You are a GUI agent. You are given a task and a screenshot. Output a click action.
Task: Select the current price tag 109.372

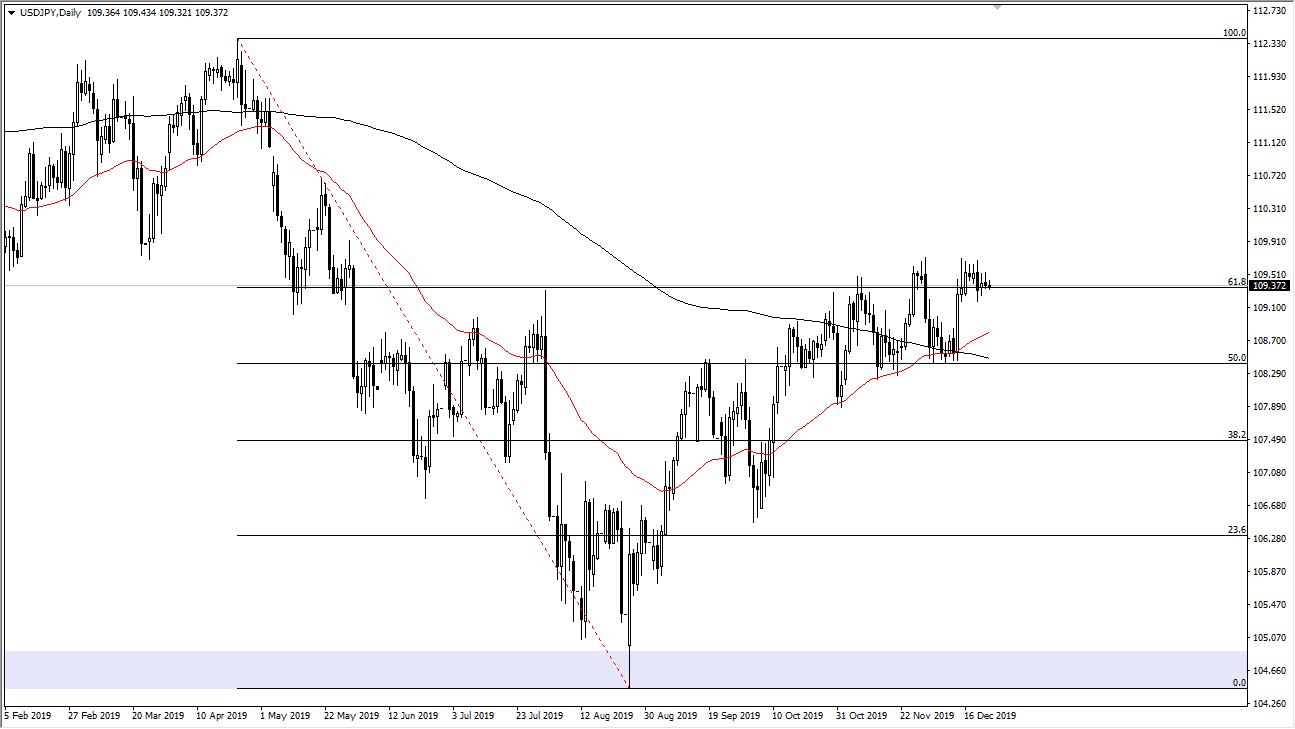(1271, 287)
